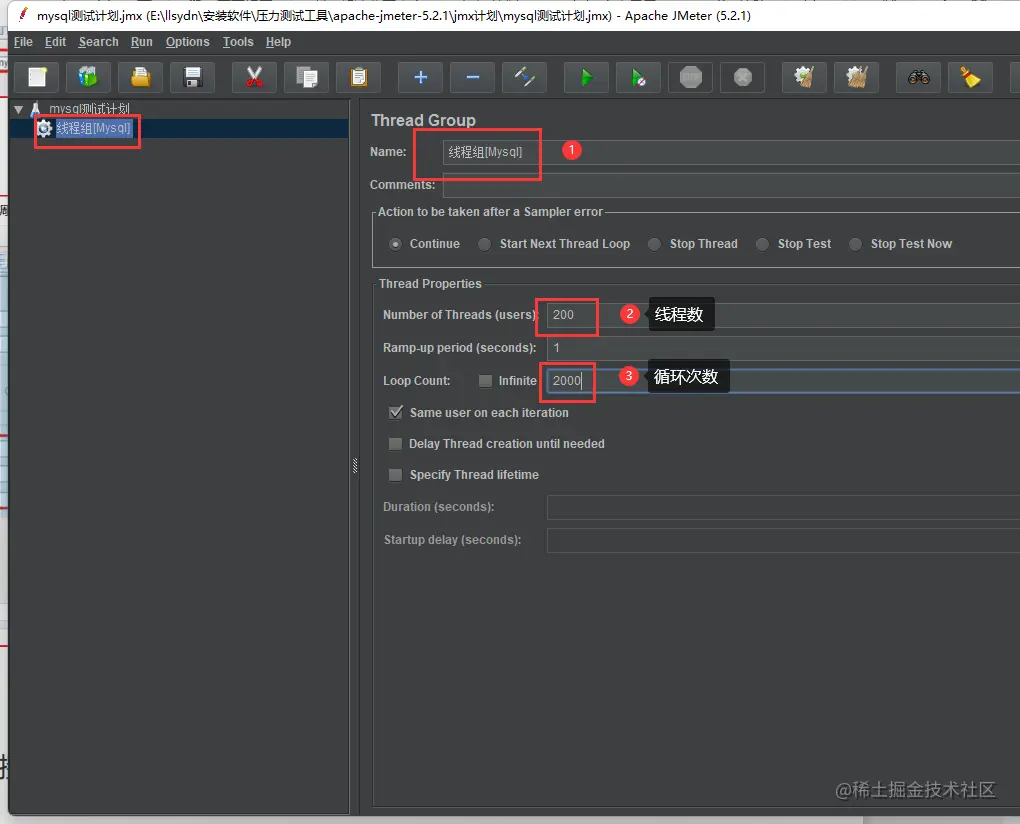1020x824 pixels.
Task: Enable Delay Thread creation until needed
Action: coord(396,444)
